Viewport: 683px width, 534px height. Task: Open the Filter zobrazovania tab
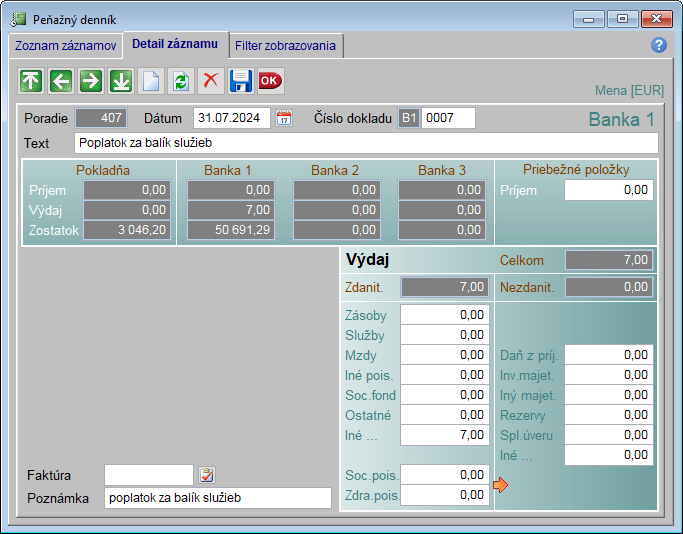coord(285,46)
